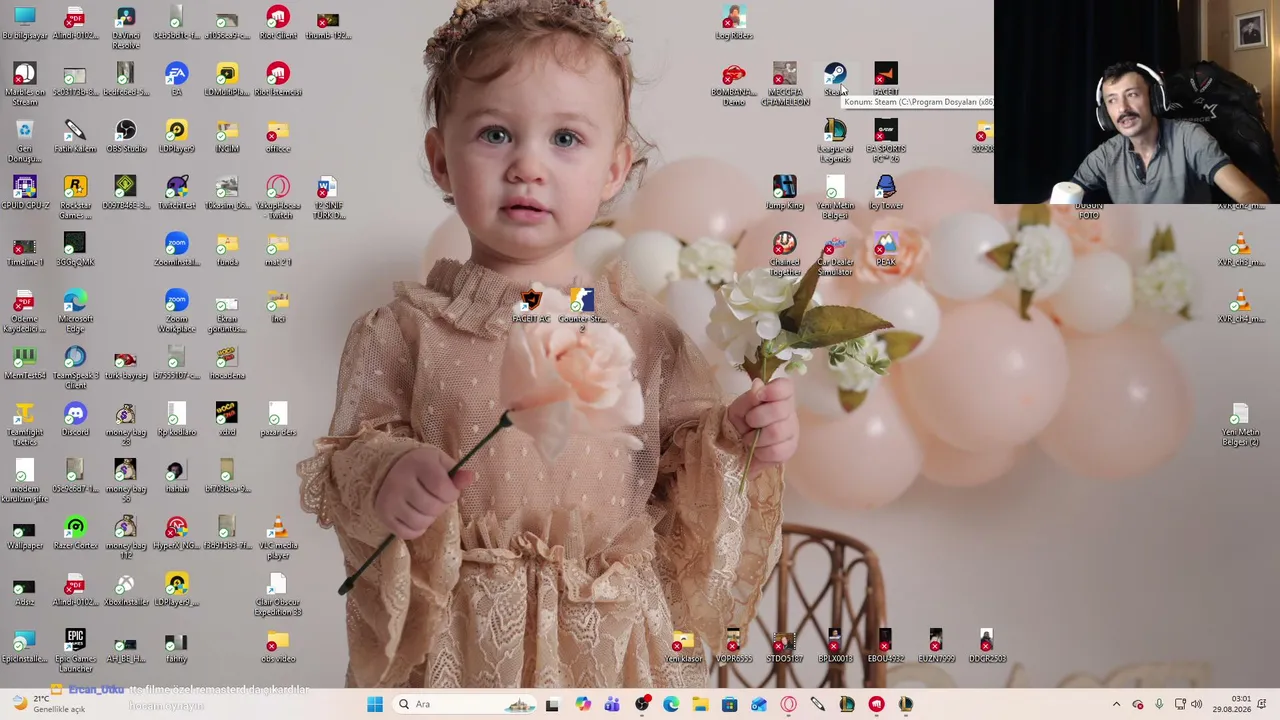Select the Microsoft Edge desktop shortcut

[75, 312]
